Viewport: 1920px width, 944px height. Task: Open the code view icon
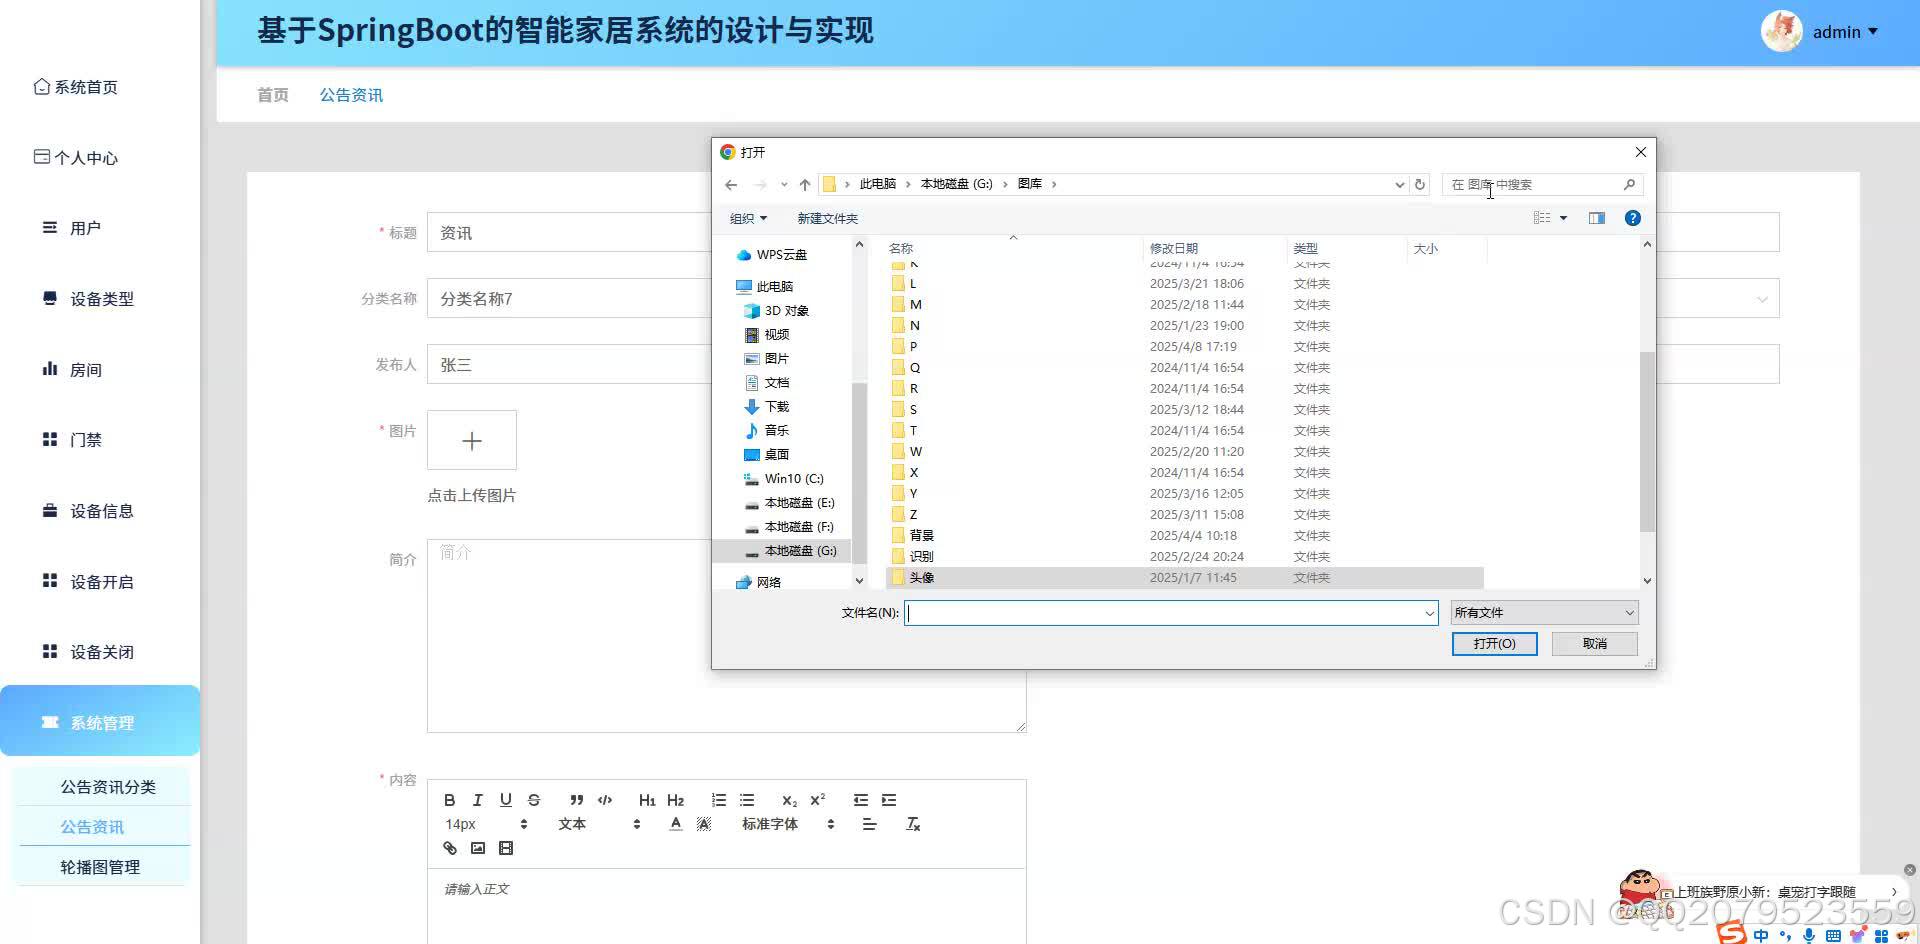click(605, 800)
